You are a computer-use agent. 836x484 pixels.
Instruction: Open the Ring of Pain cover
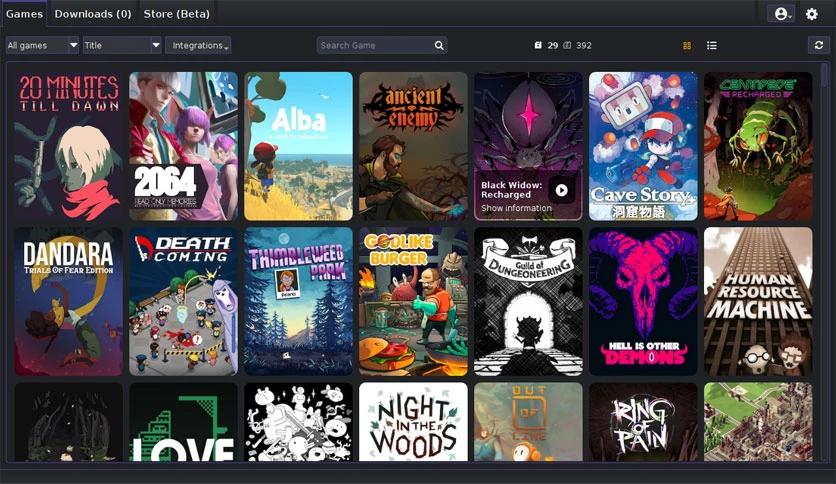[643, 422]
